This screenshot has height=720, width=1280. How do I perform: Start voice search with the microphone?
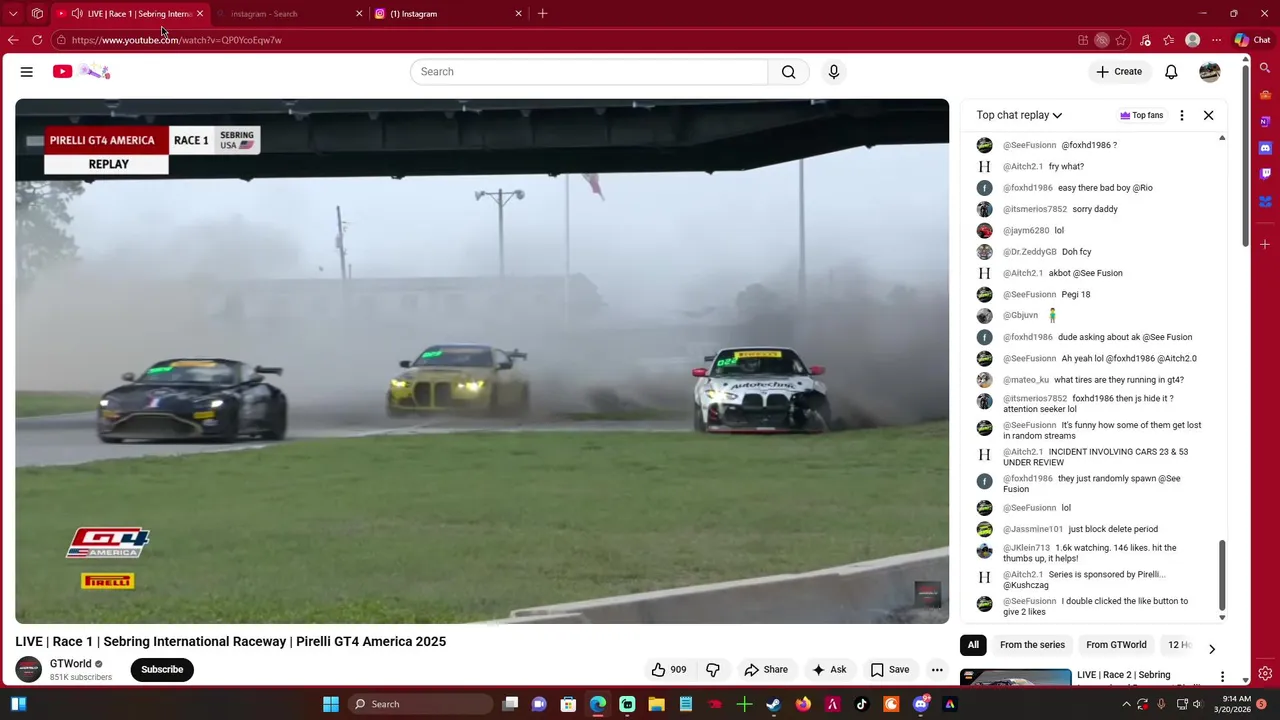(834, 72)
